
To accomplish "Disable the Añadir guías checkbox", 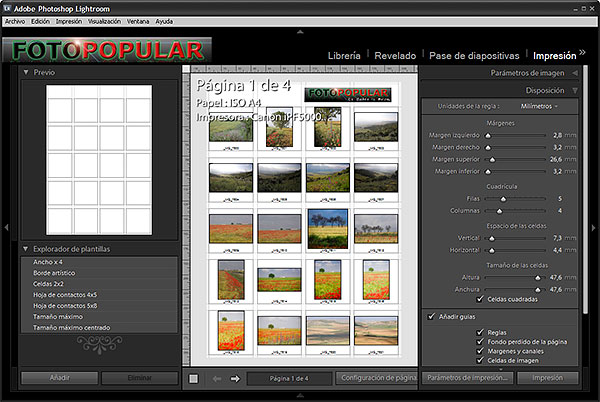I will point(432,316).
